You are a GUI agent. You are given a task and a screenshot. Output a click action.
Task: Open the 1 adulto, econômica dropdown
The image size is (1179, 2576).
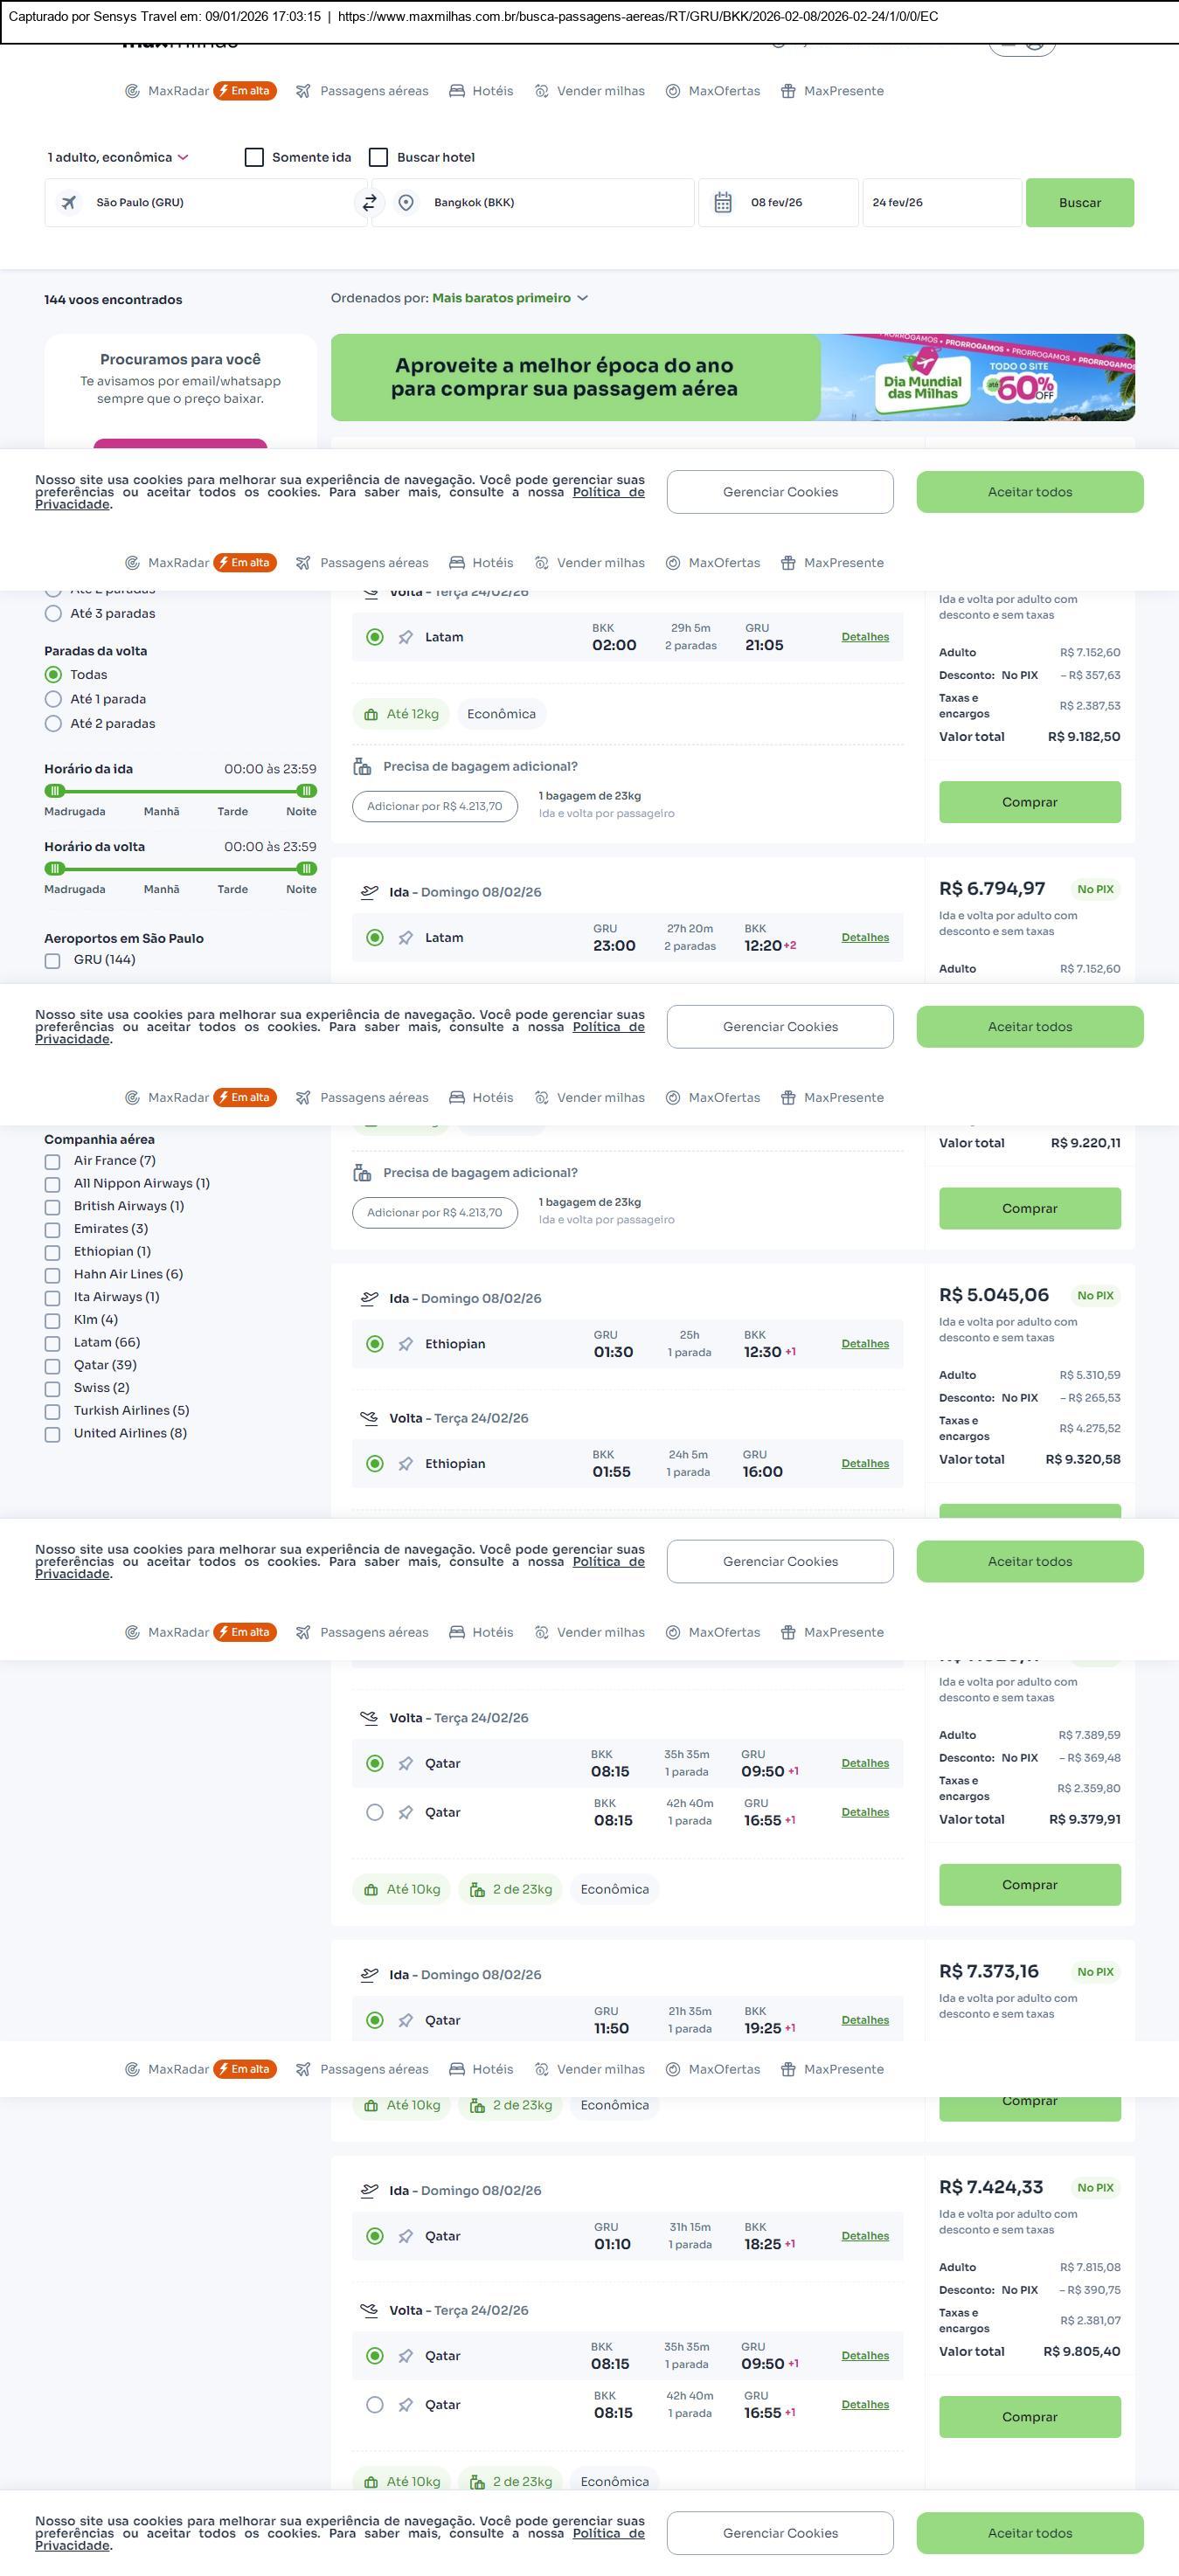tap(118, 158)
